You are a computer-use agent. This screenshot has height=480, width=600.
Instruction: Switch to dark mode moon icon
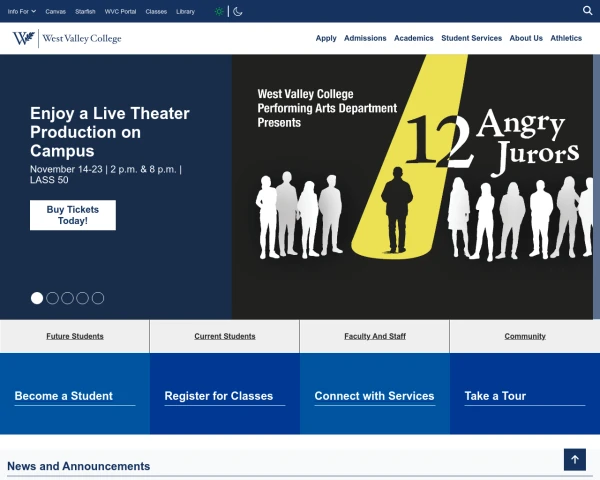coord(238,11)
